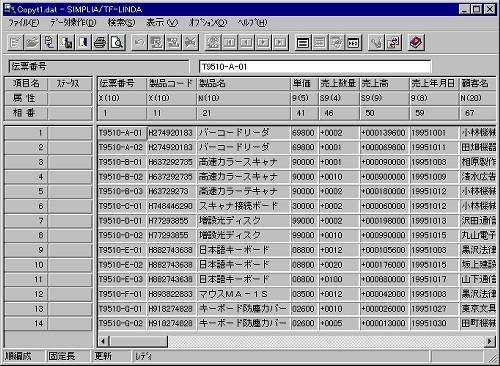Select row number 9 button

pos(26,250)
